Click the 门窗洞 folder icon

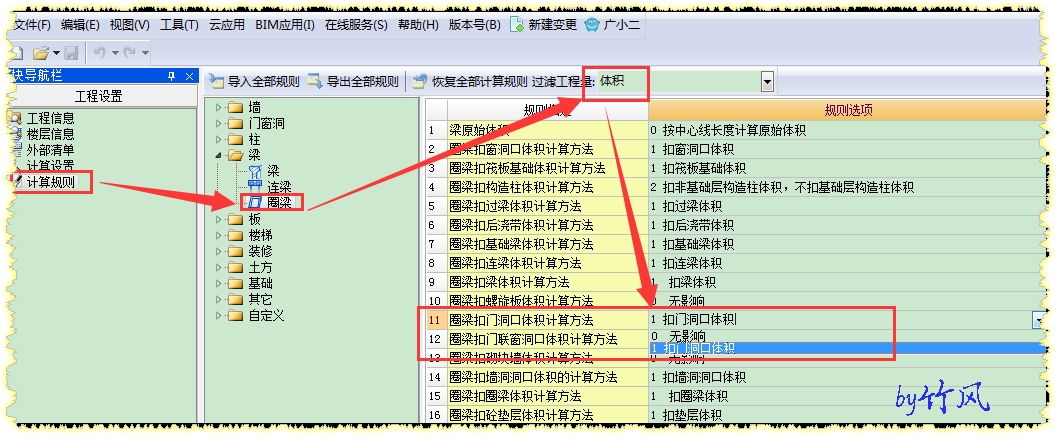click(234, 123)
